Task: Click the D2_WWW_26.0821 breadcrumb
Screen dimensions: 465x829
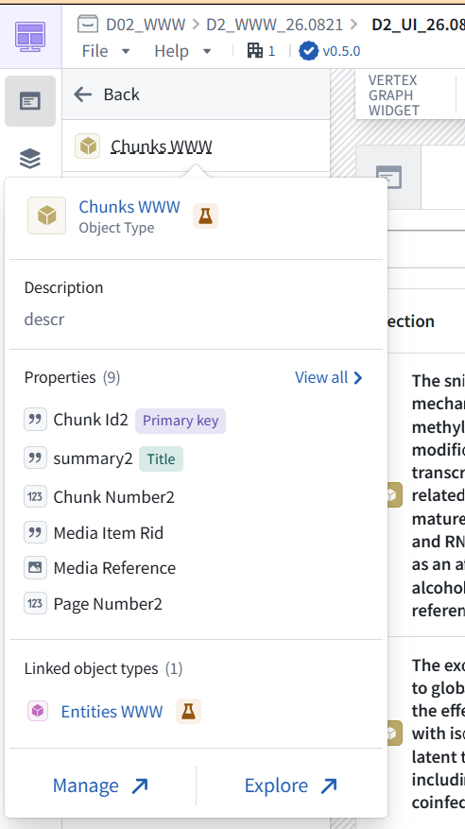Action: (x=274, y=24)
